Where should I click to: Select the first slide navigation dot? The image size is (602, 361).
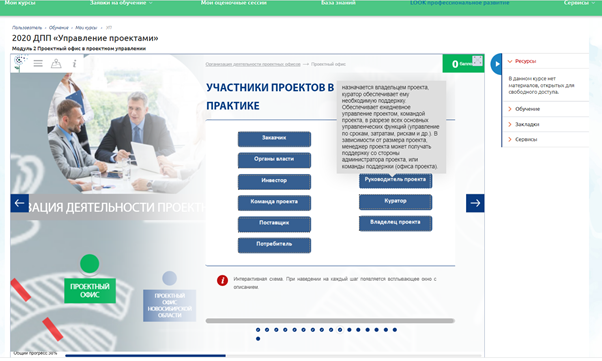(x=258, y=330)
